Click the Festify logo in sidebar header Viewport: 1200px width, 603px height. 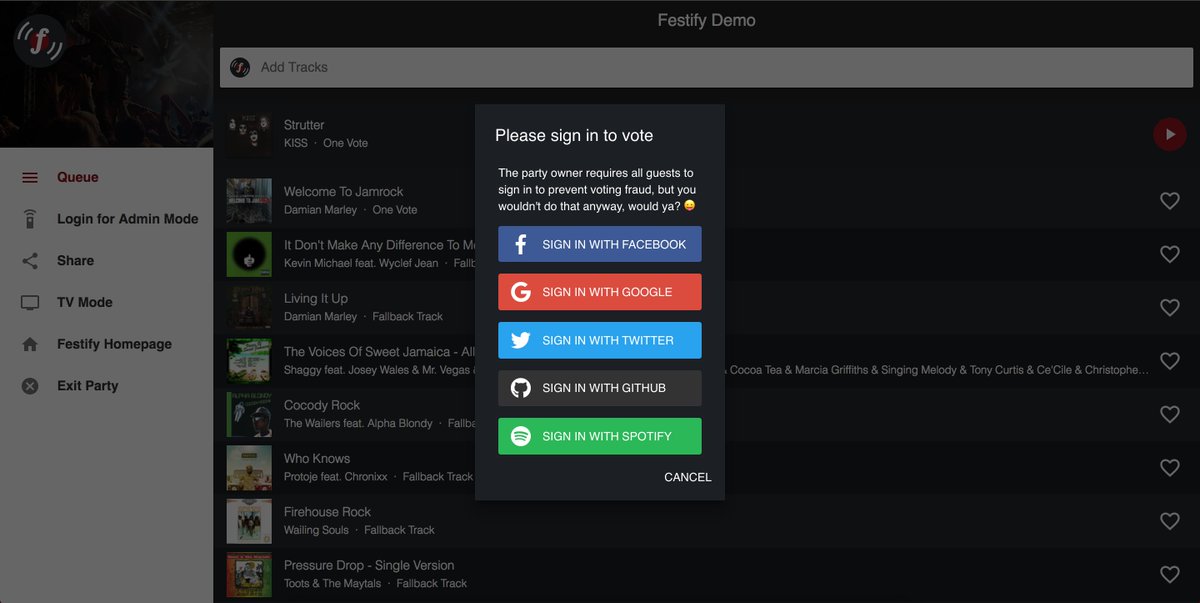39,41
